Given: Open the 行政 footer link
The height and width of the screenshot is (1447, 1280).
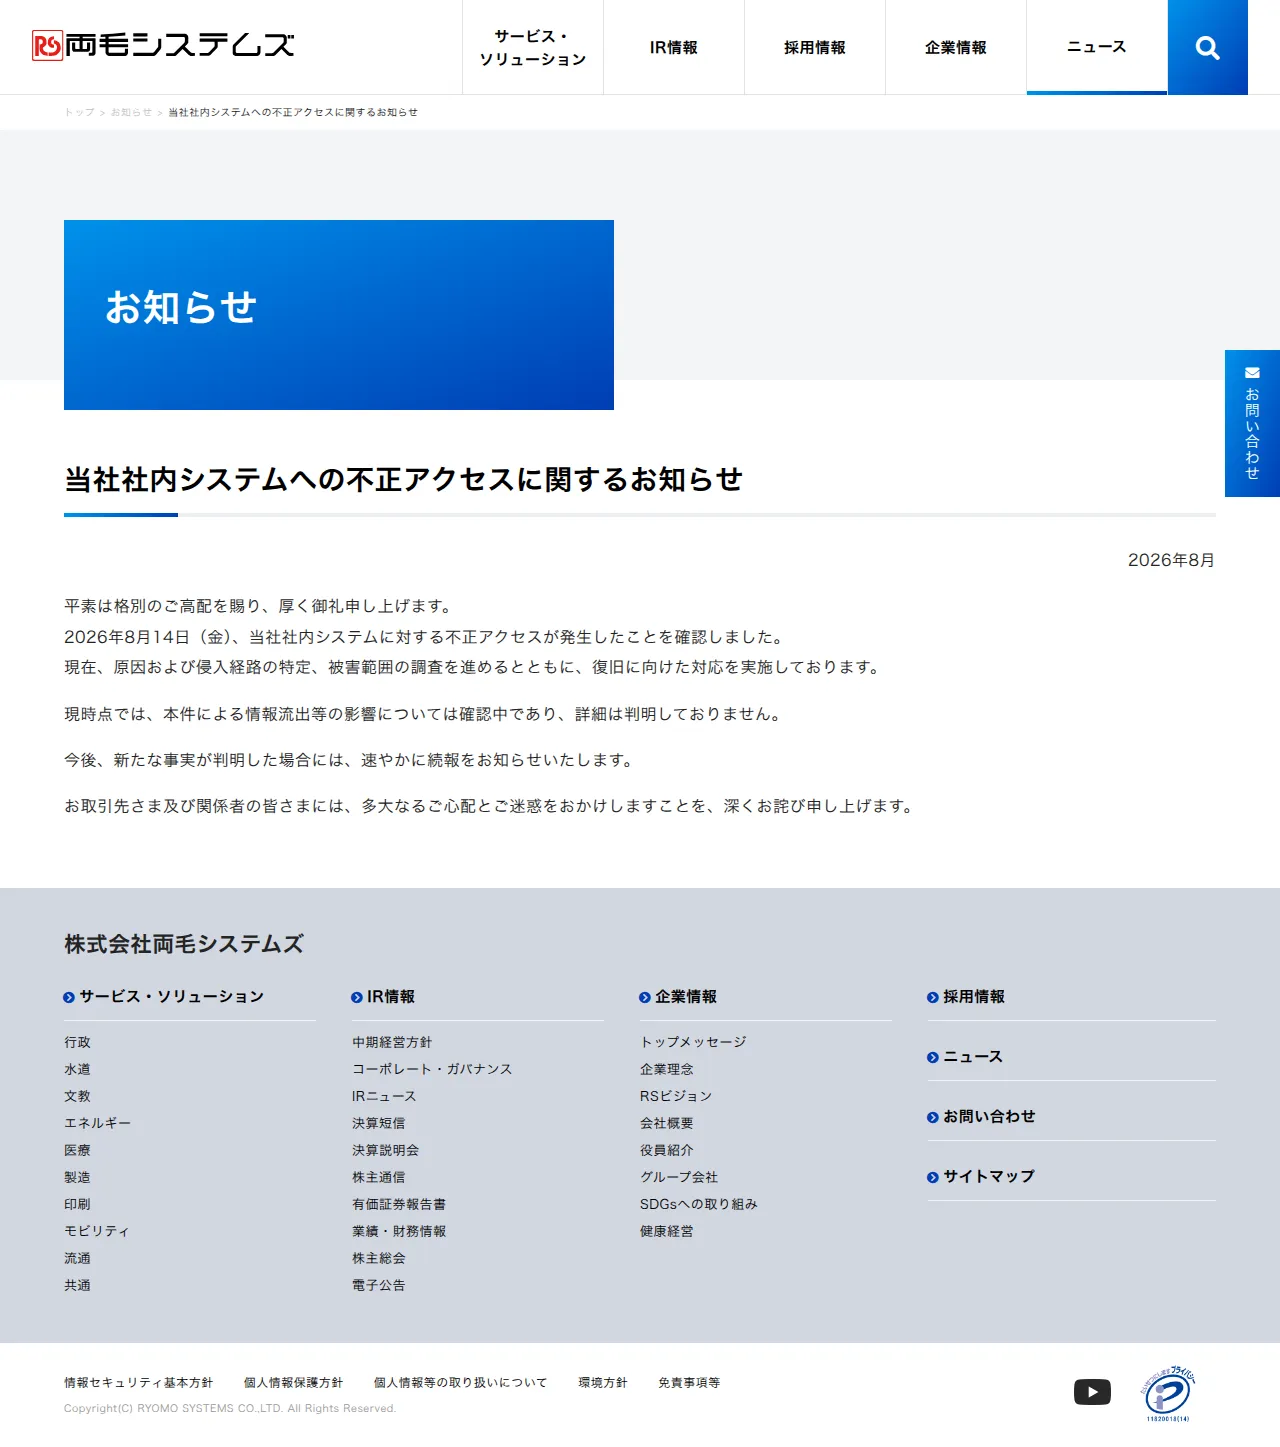Looking at the screenshot, I should (x=77, y=1042).
